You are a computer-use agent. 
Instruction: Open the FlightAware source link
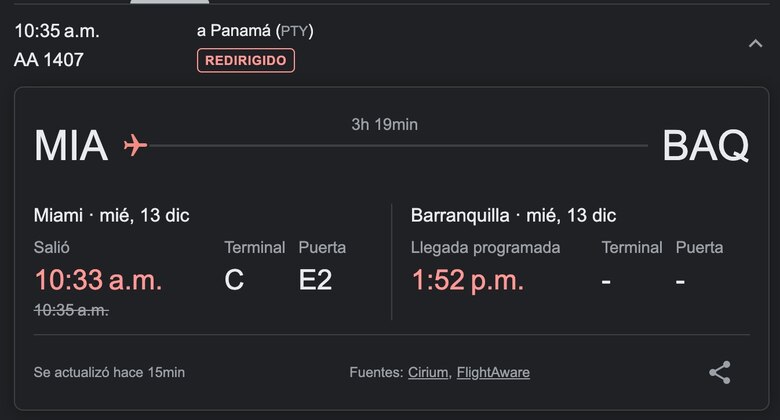(493, 373)
